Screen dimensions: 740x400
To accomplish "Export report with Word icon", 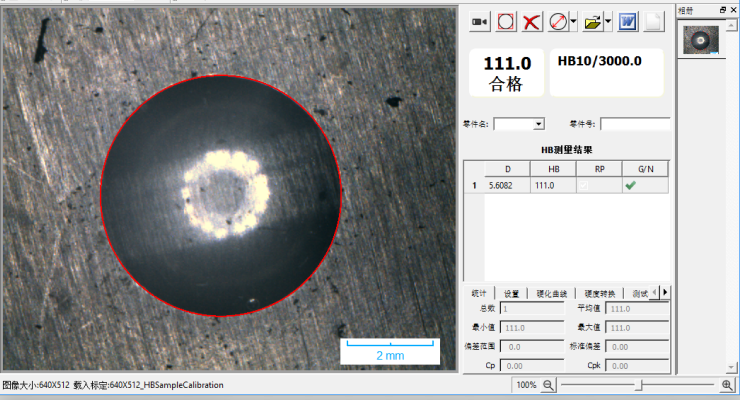I will tap(629, 21).
